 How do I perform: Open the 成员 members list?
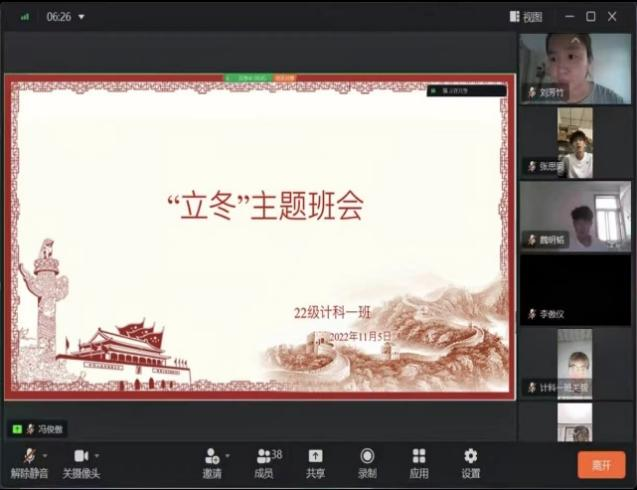(x=265, y=462)
